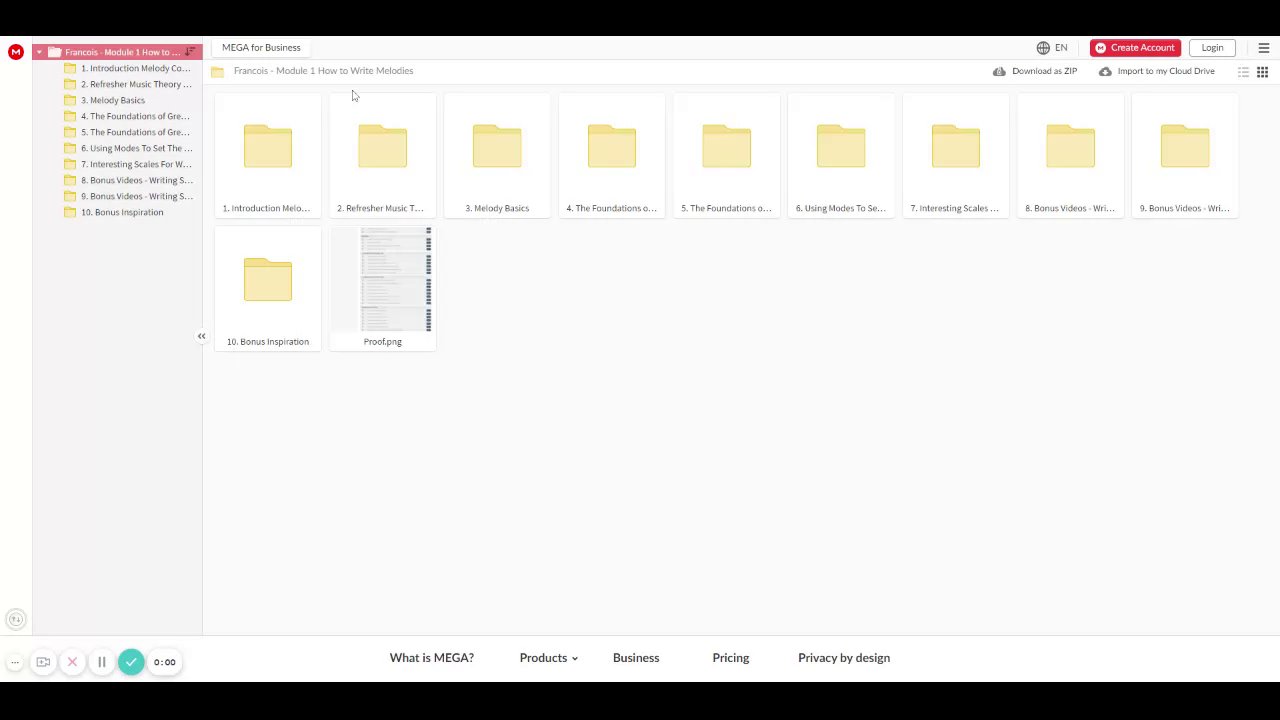Finish recording with the green checkmark
Image resolution: width=1280 pixels, height=720 pixels.
click(131, 662)
